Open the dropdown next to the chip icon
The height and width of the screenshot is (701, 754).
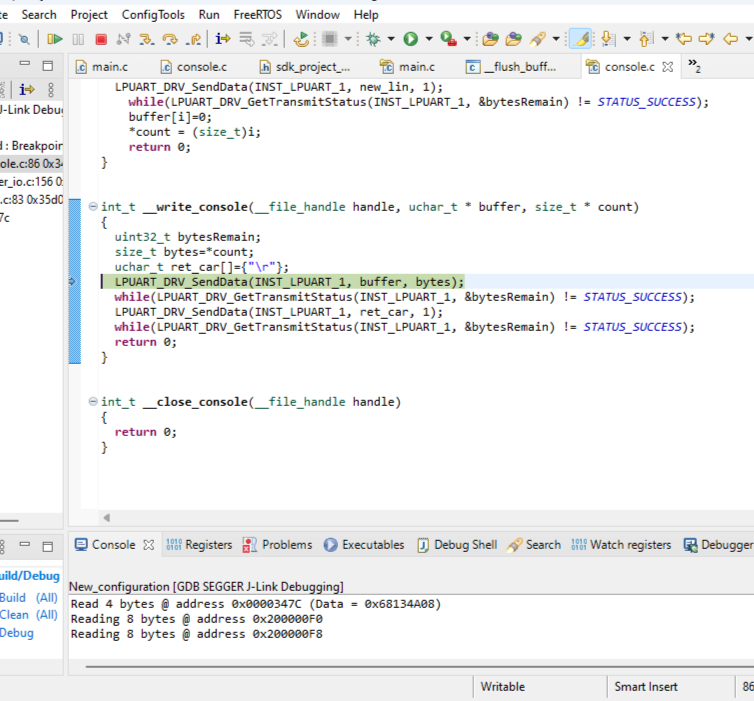coord(348,38)
